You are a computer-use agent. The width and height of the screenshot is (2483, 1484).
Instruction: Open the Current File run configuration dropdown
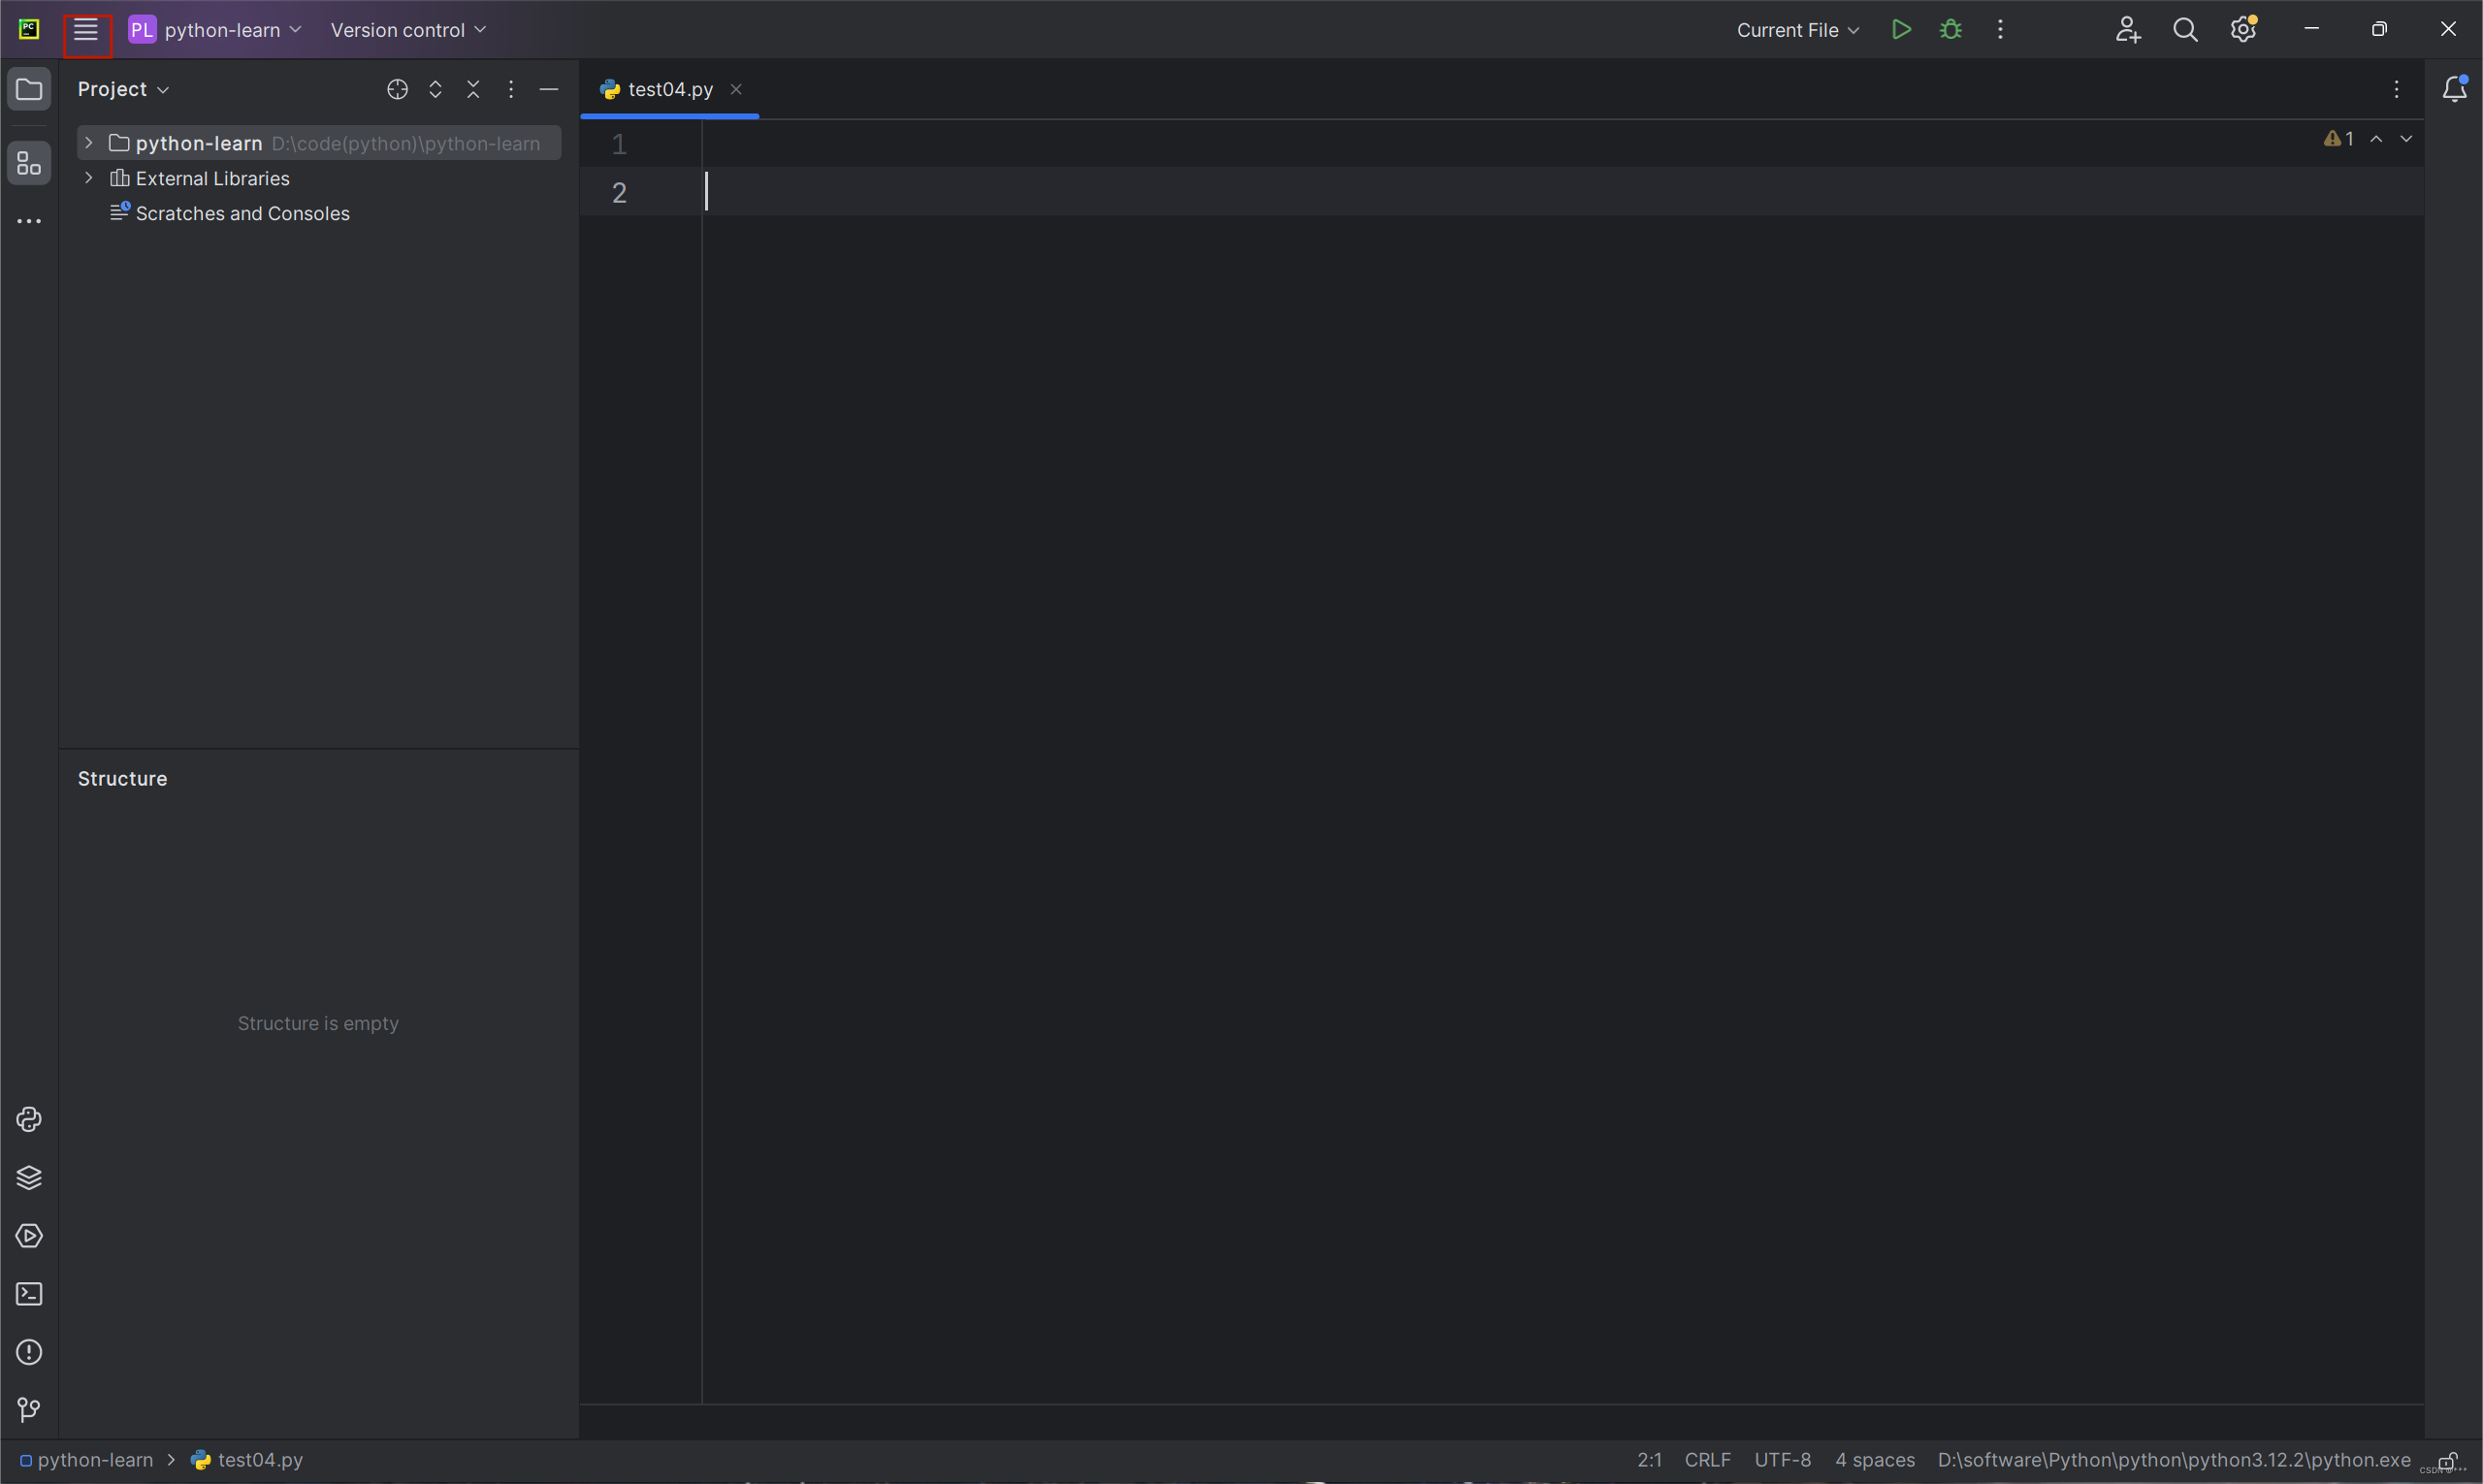(1797, 30)
